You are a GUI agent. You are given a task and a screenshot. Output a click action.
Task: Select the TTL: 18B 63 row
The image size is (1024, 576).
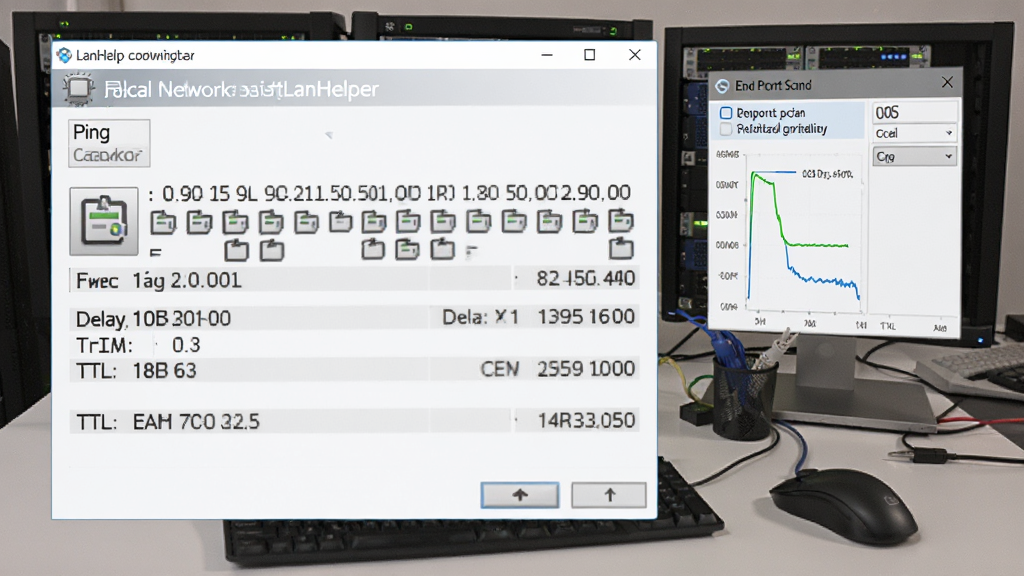point(353,370)
